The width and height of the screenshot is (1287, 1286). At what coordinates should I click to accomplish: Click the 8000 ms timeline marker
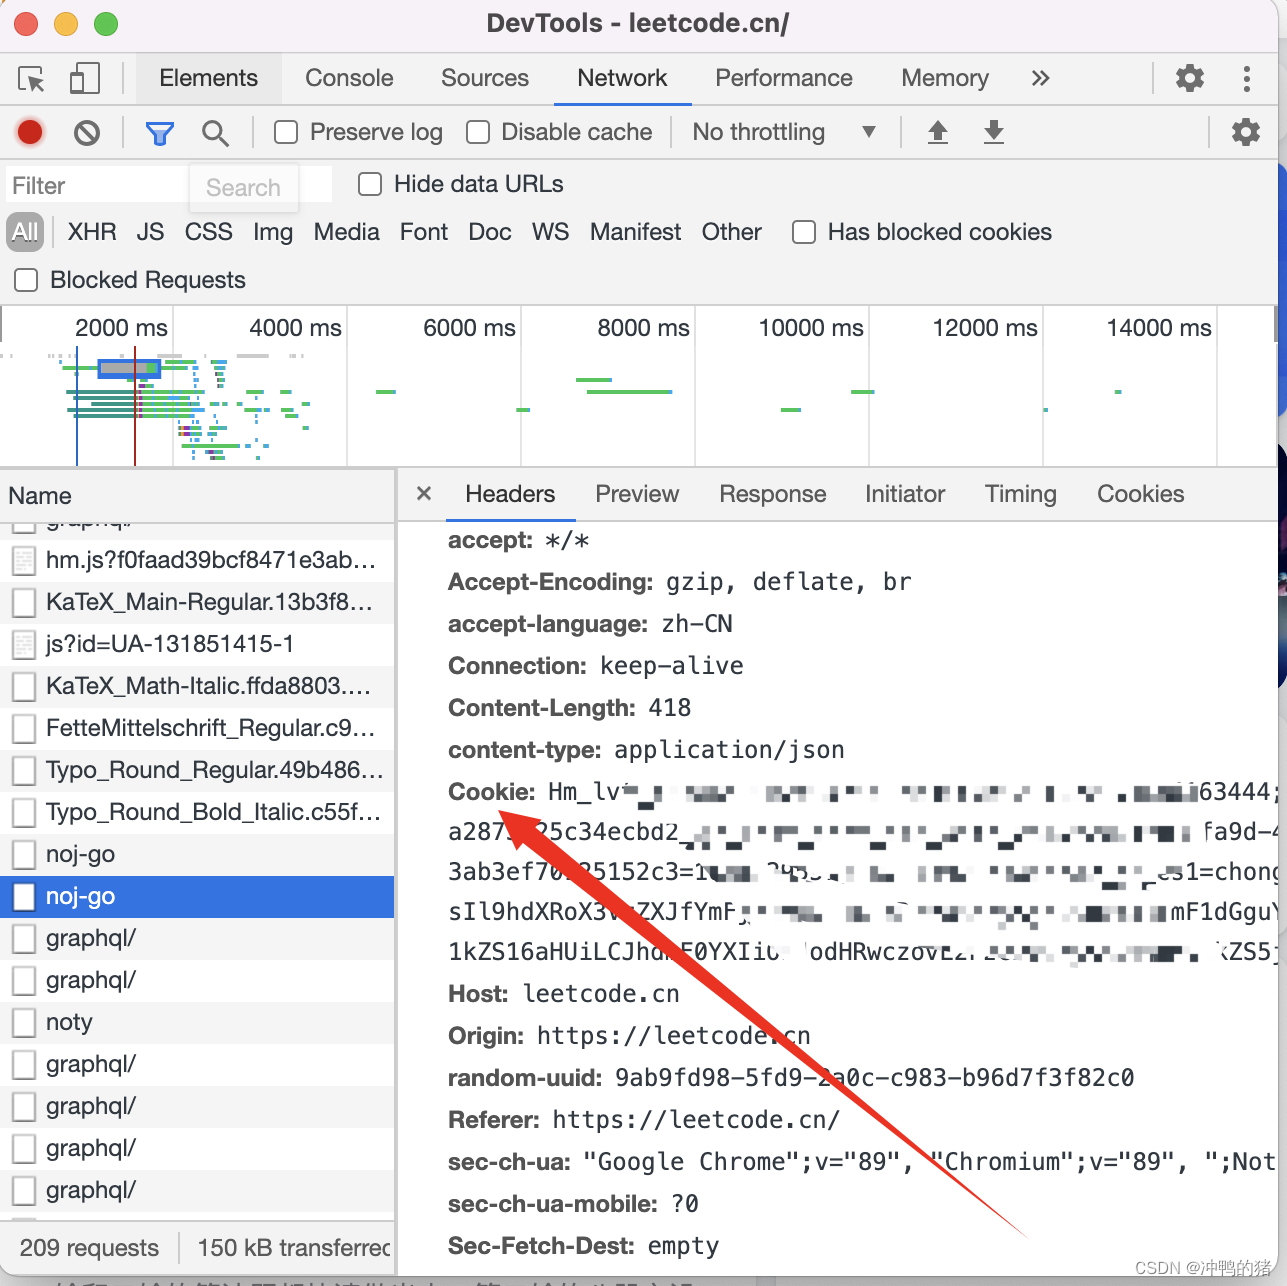(643, 328)
